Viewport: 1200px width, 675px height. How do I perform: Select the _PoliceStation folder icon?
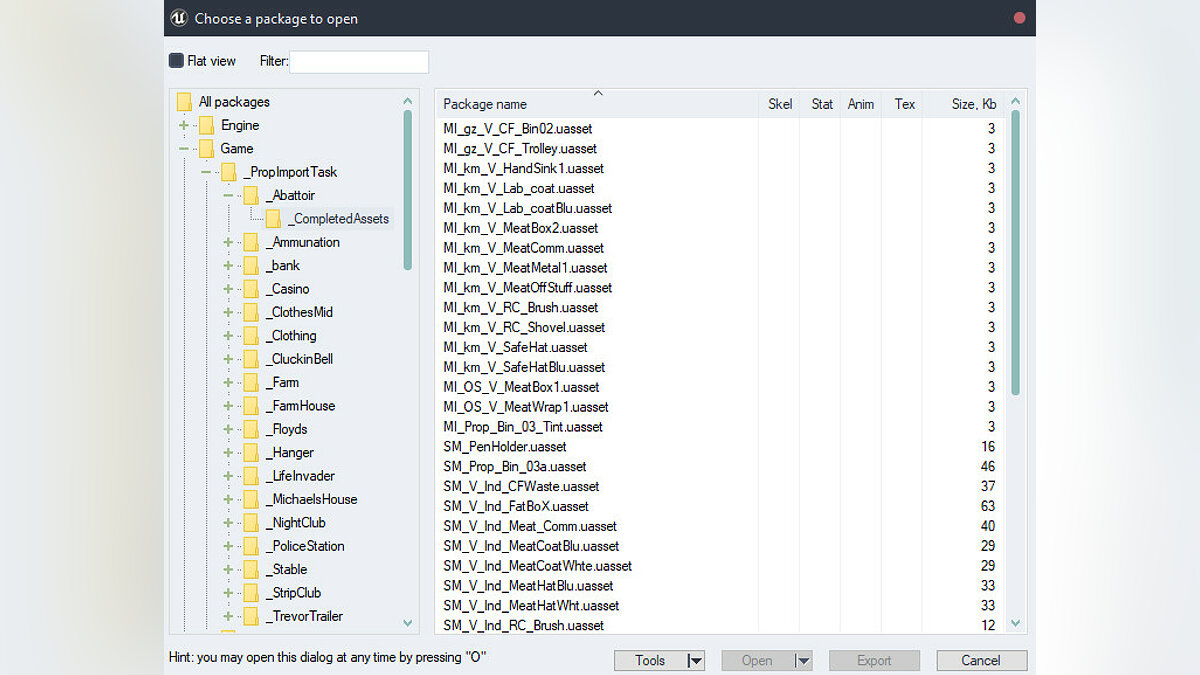pos(251,546)
